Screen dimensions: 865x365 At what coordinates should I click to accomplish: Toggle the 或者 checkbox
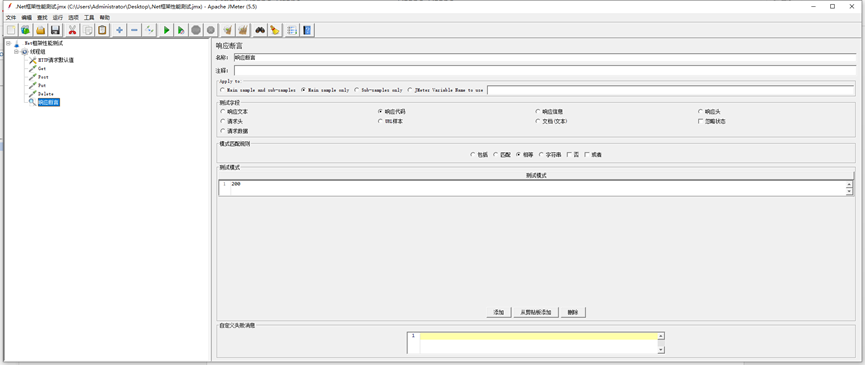click(587, 155)
